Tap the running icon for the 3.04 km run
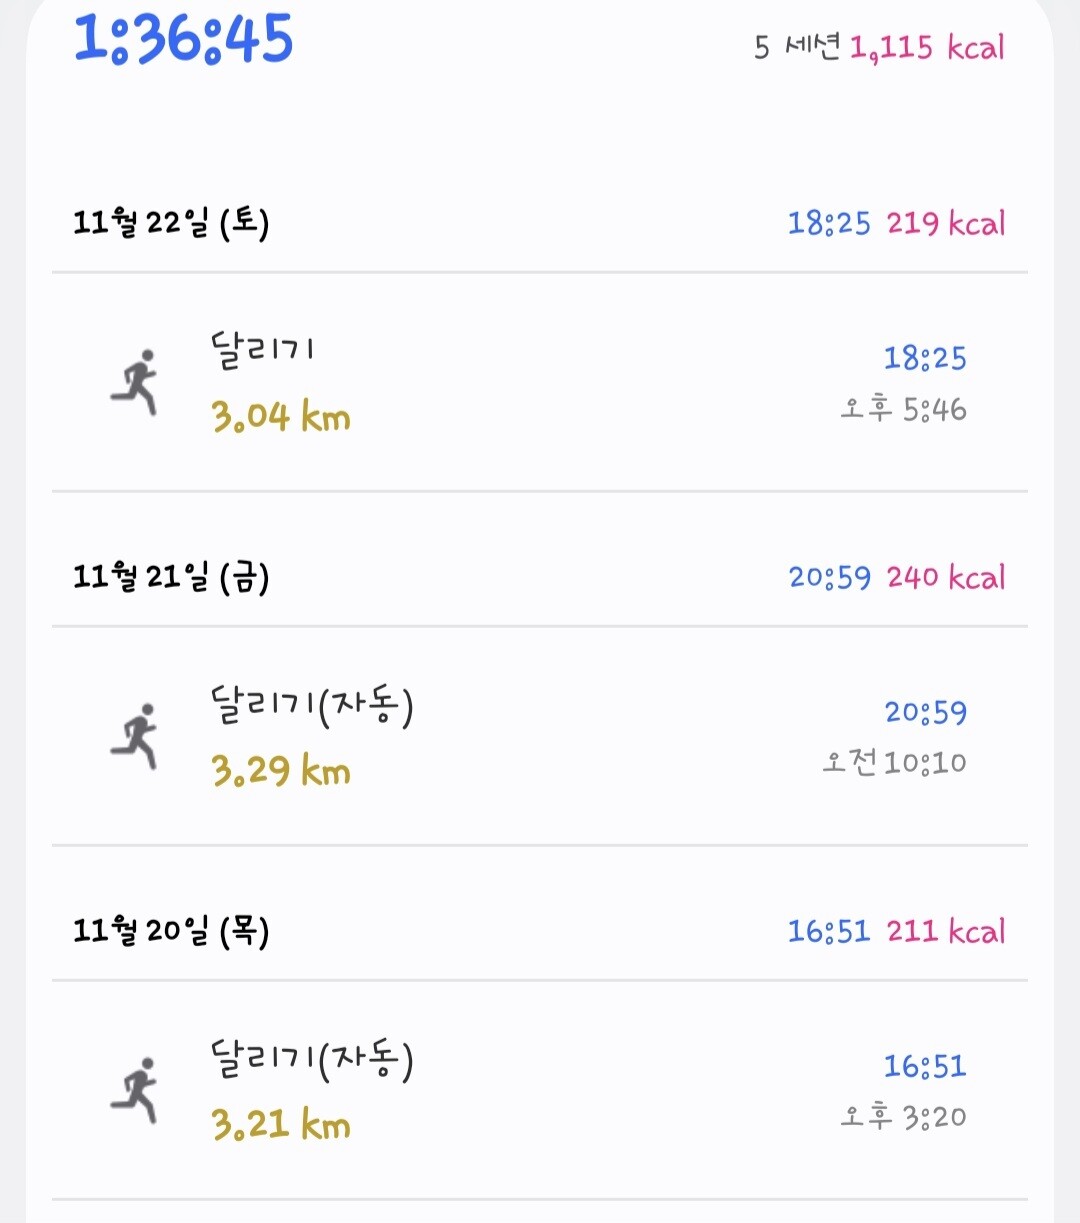The image size is (1080, 1223). click(x=134, y=382)
